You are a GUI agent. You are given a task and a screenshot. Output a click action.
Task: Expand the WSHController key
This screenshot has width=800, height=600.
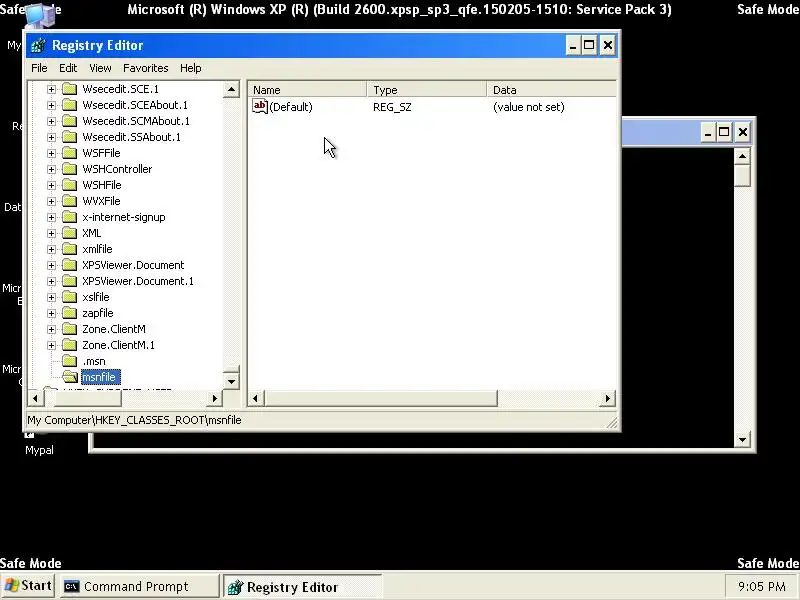(51, 169)
